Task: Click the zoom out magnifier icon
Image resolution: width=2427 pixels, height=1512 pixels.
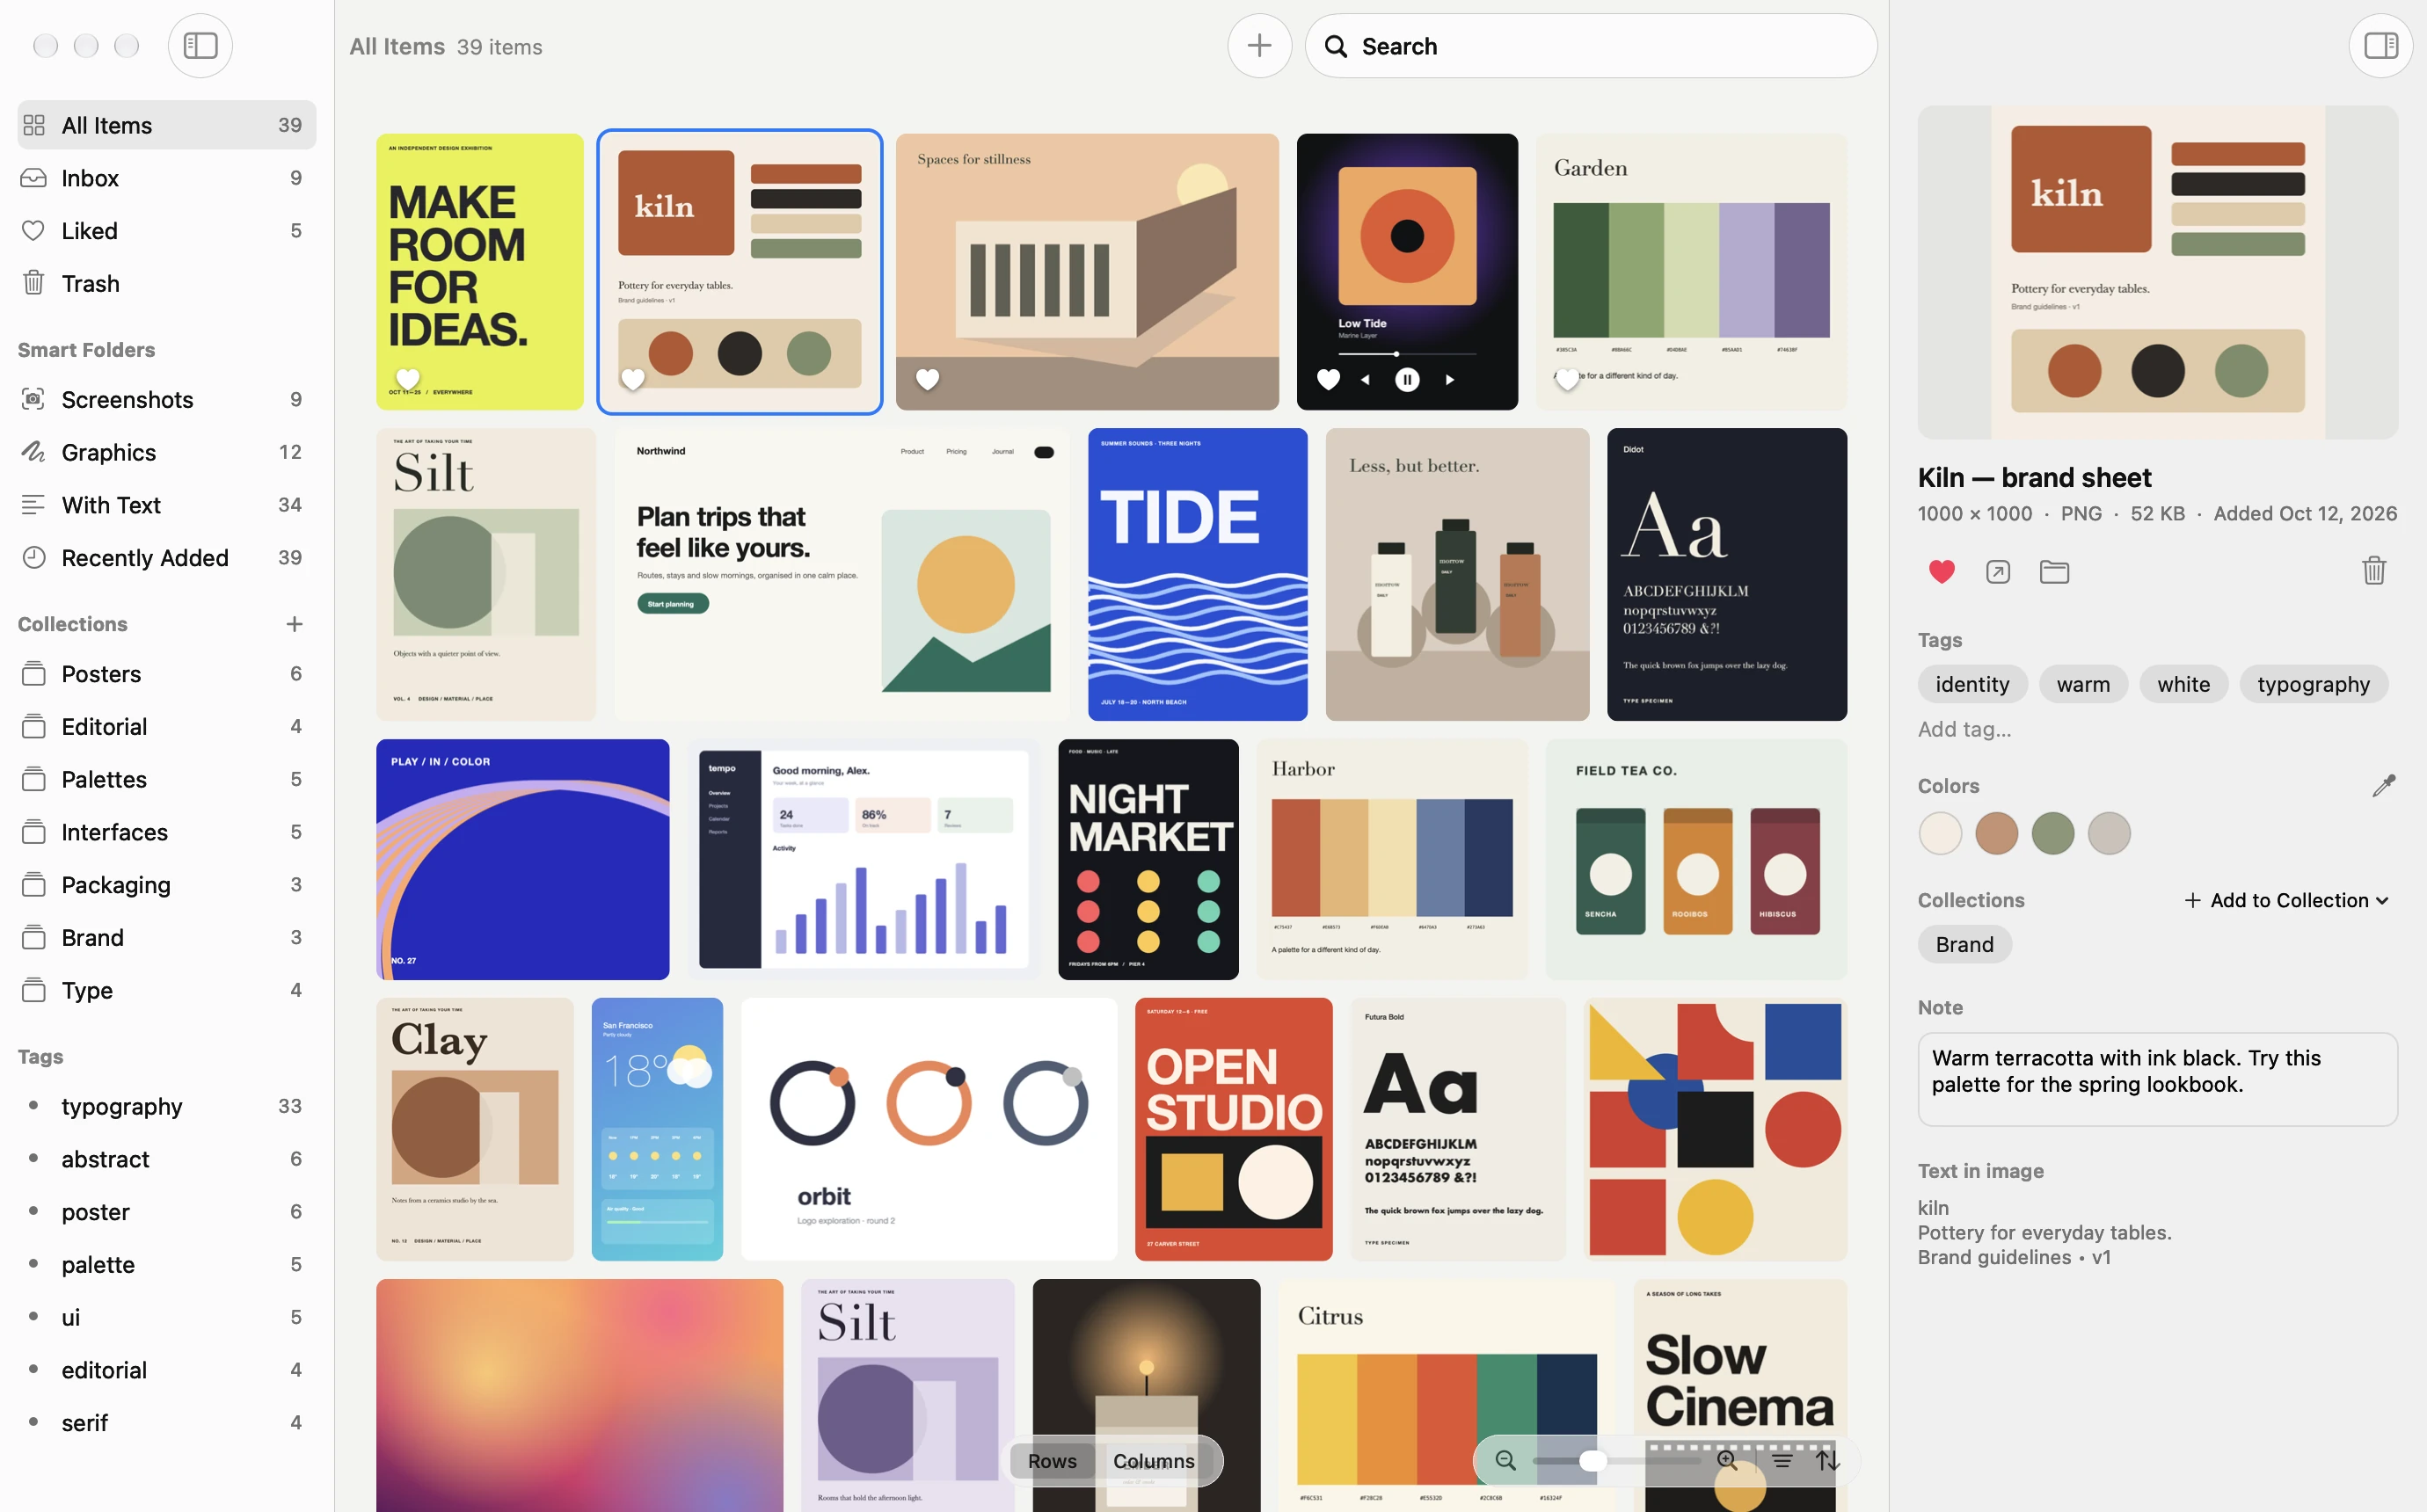Action: (1505, 1460)
